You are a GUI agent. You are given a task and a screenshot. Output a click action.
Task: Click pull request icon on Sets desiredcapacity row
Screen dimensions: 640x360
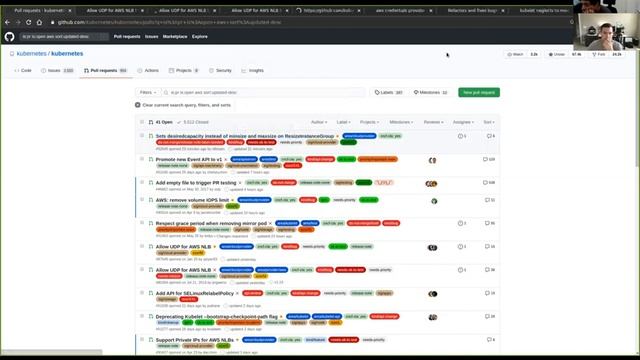point(151,136)
